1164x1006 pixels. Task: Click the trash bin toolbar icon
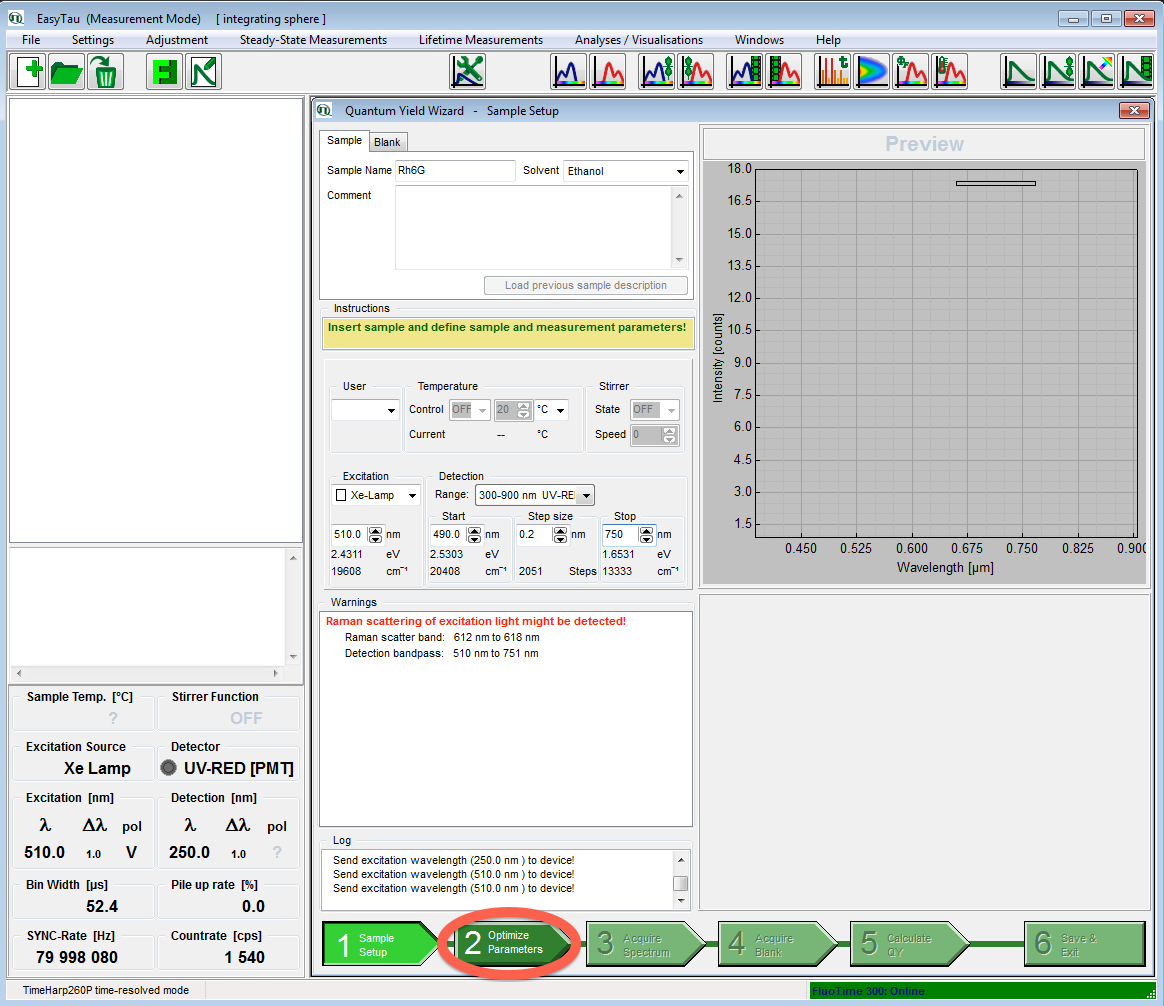pyautogui.click(x=104, y=72)
